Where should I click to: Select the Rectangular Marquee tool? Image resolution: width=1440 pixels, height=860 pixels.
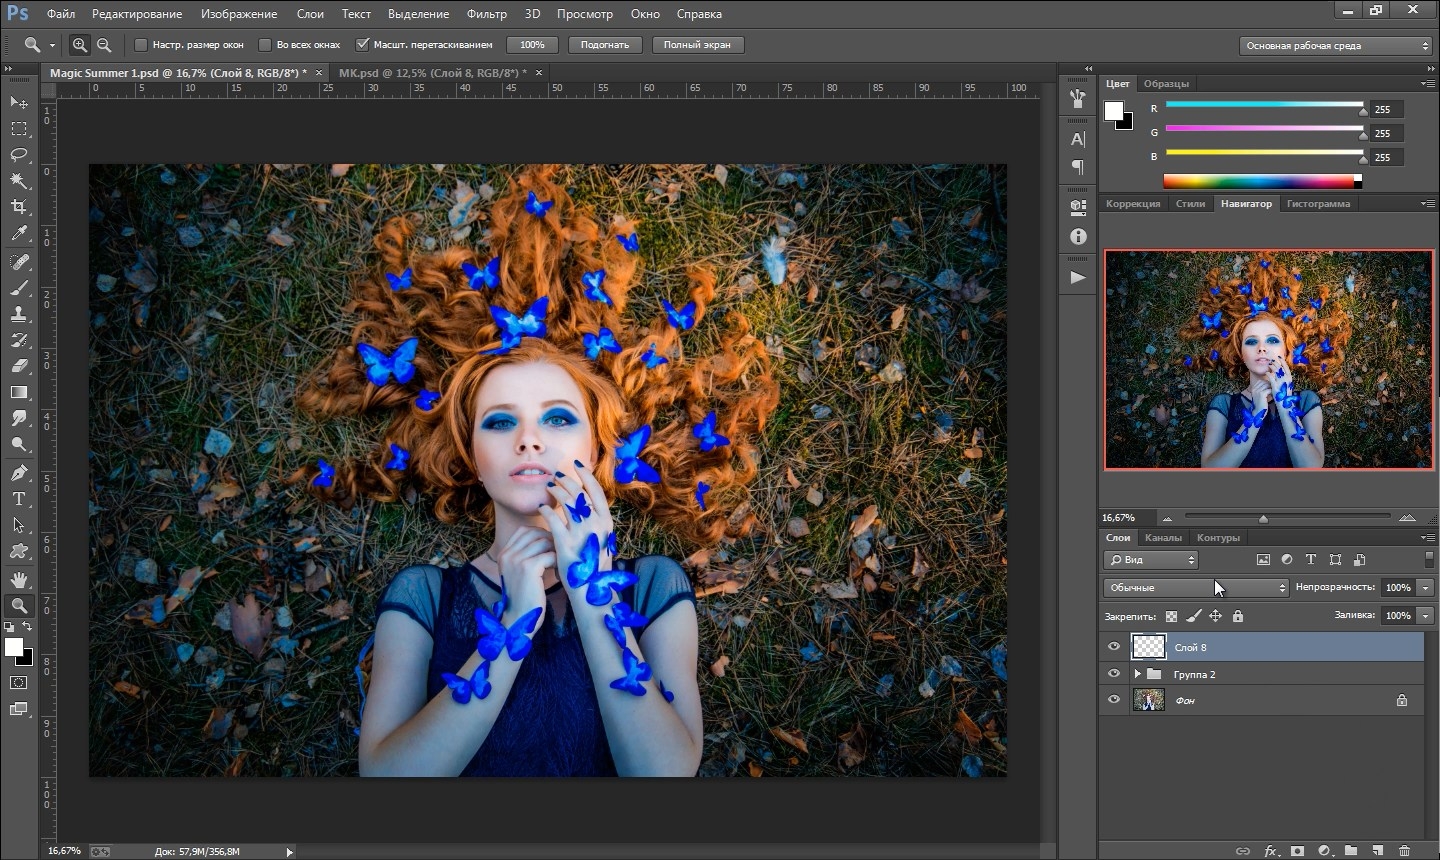(x=19, y=129)
